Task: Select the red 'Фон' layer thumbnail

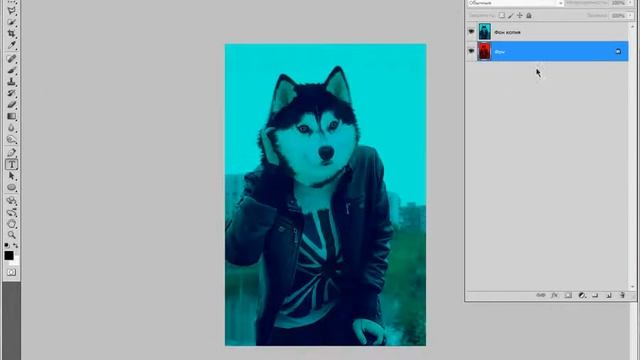Action: tap(484, 51)
